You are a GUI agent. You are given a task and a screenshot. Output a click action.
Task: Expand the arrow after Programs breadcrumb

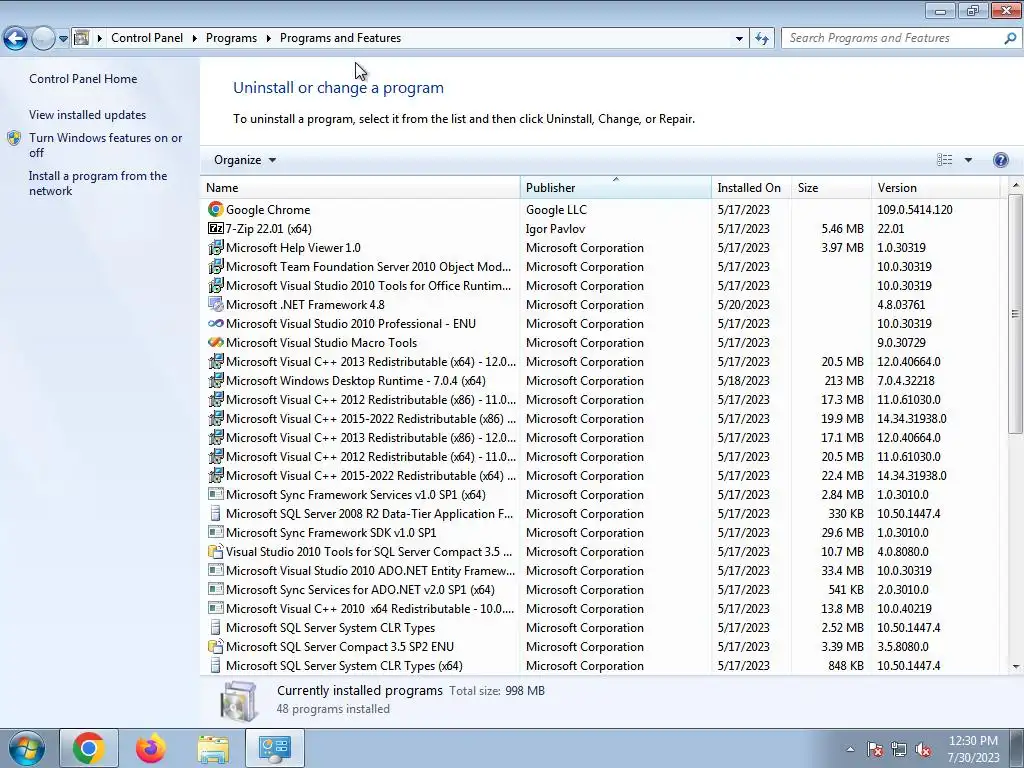268,38
